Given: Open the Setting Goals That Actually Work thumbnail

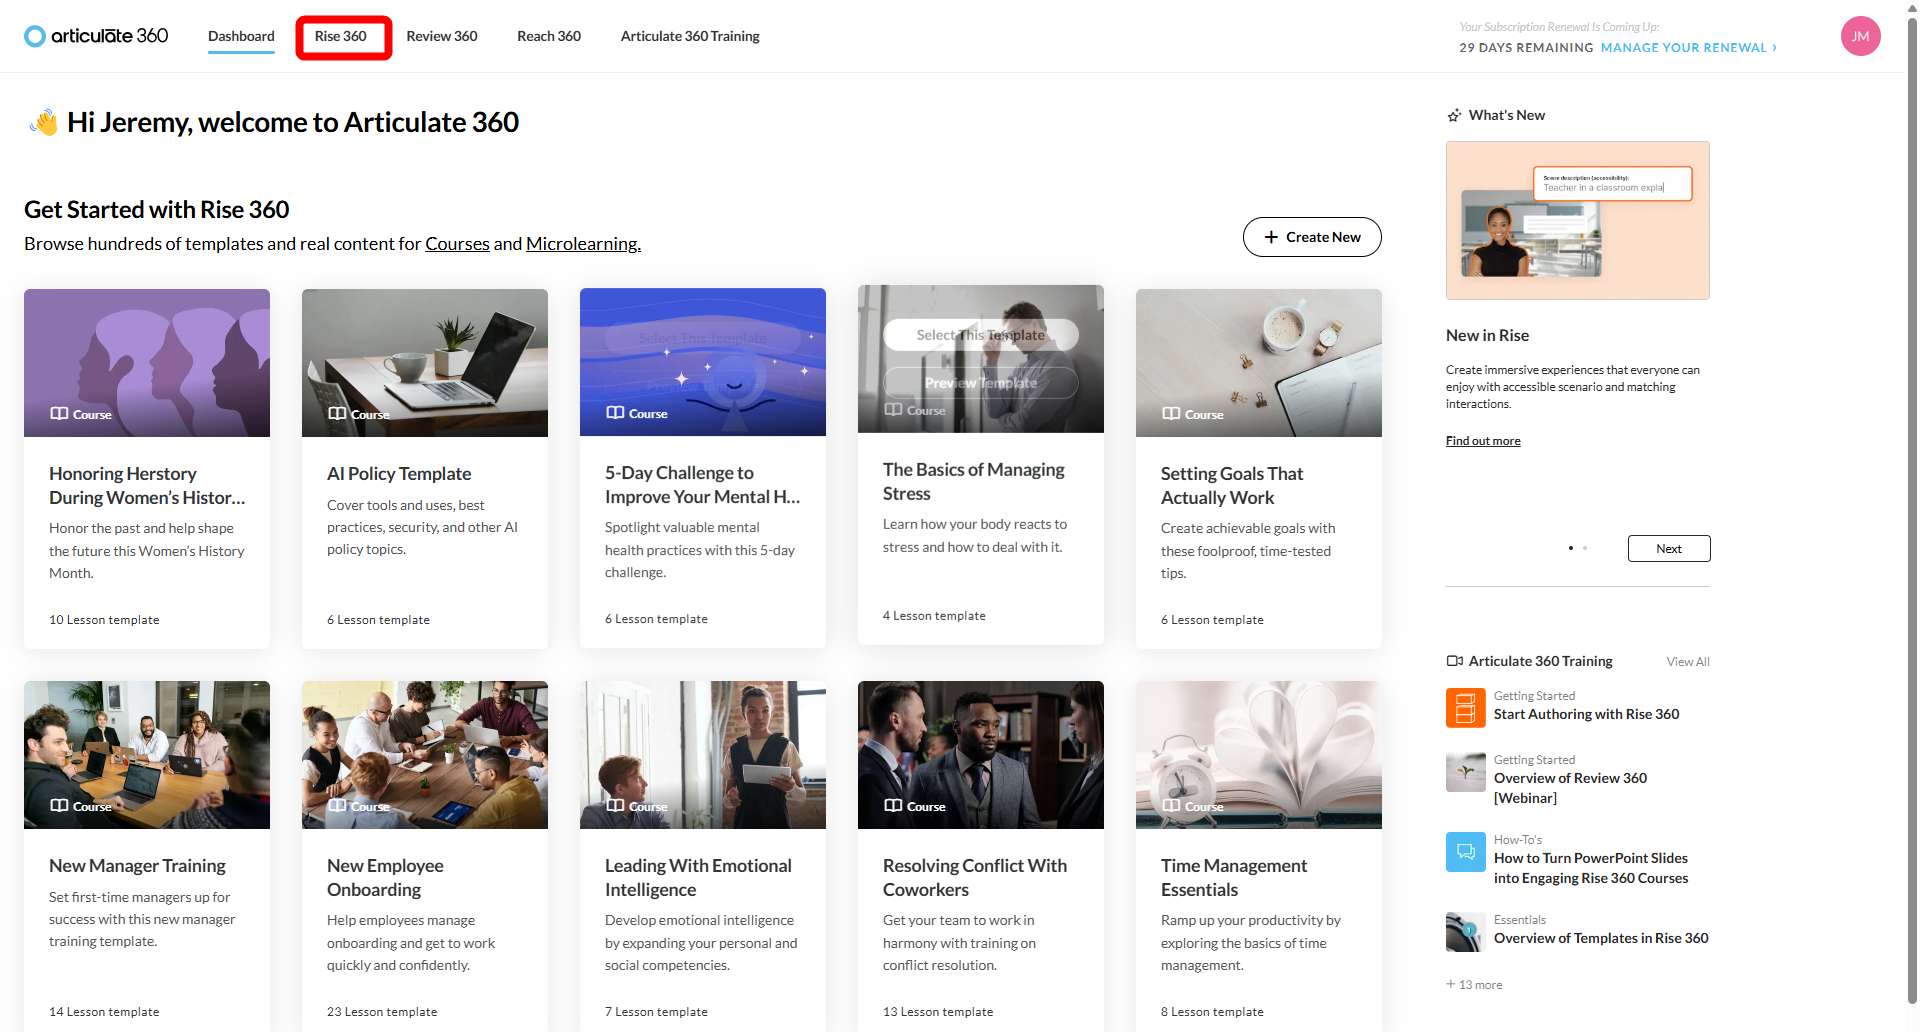Looking at the screenshot, I should 1259,363.
